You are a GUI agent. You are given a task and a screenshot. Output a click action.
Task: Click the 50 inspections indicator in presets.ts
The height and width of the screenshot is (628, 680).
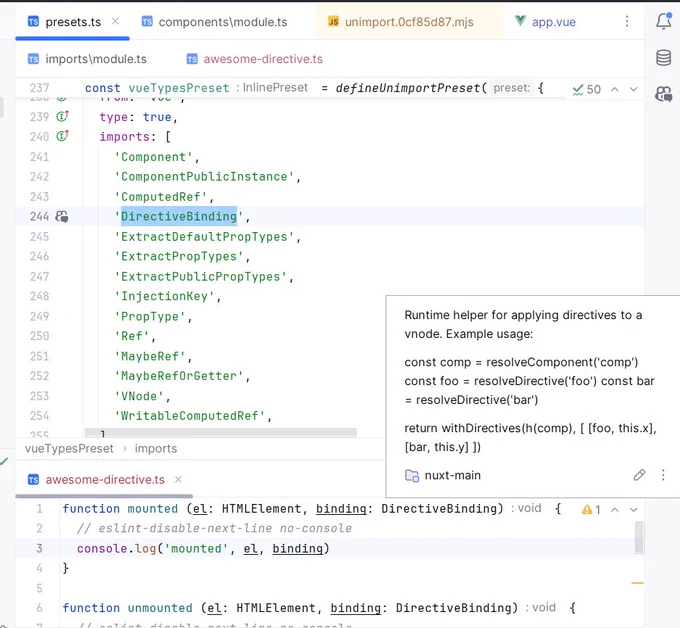tap(587, 89)
